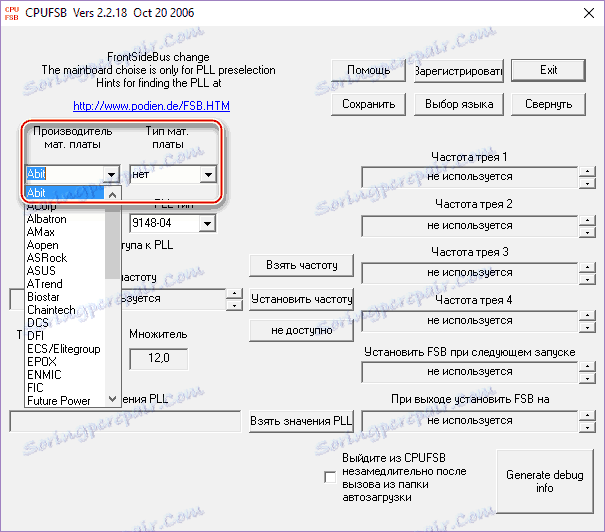Click the не доступно button
The width and height of the screenshot is (605, 532).
point(301,331)
